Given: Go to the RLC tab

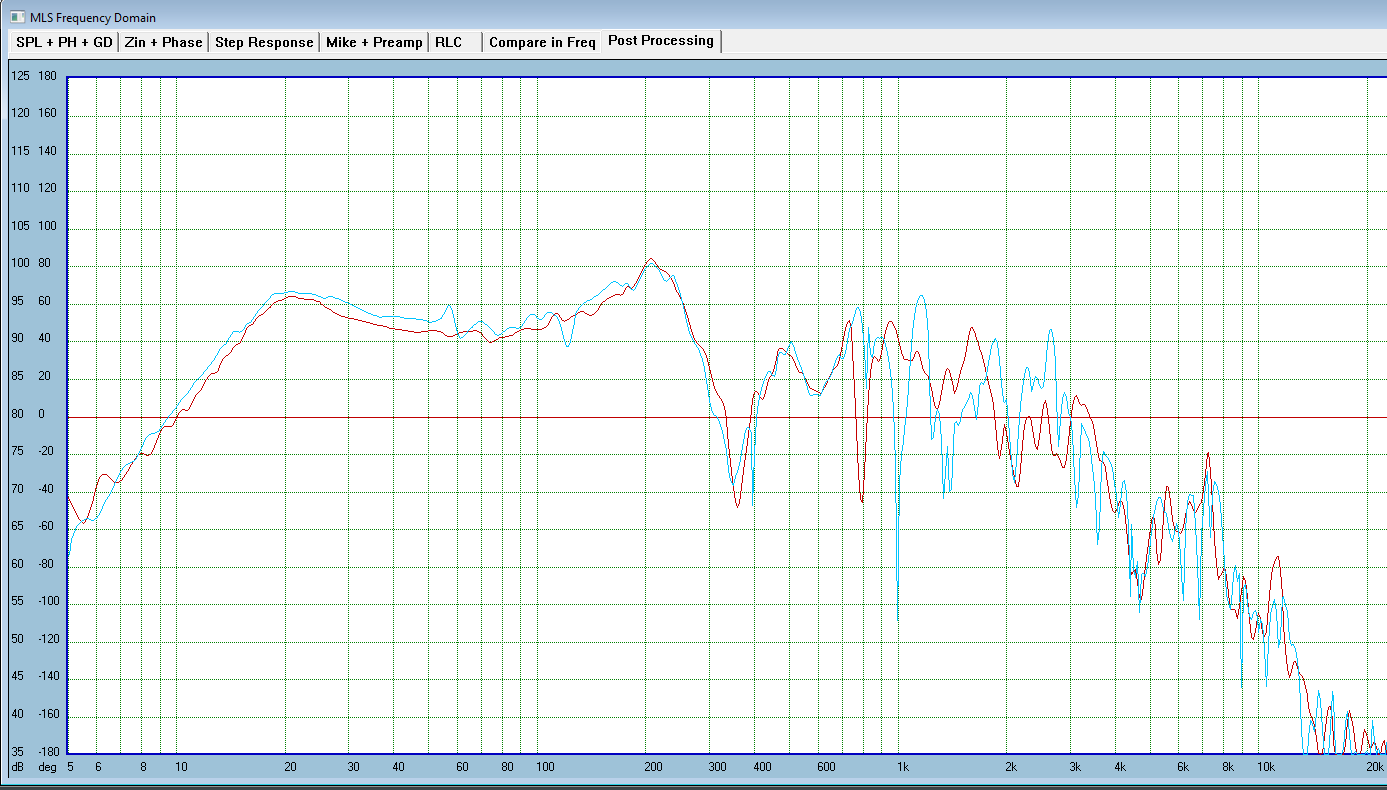Looking at the screenshot, I should 449,42.
